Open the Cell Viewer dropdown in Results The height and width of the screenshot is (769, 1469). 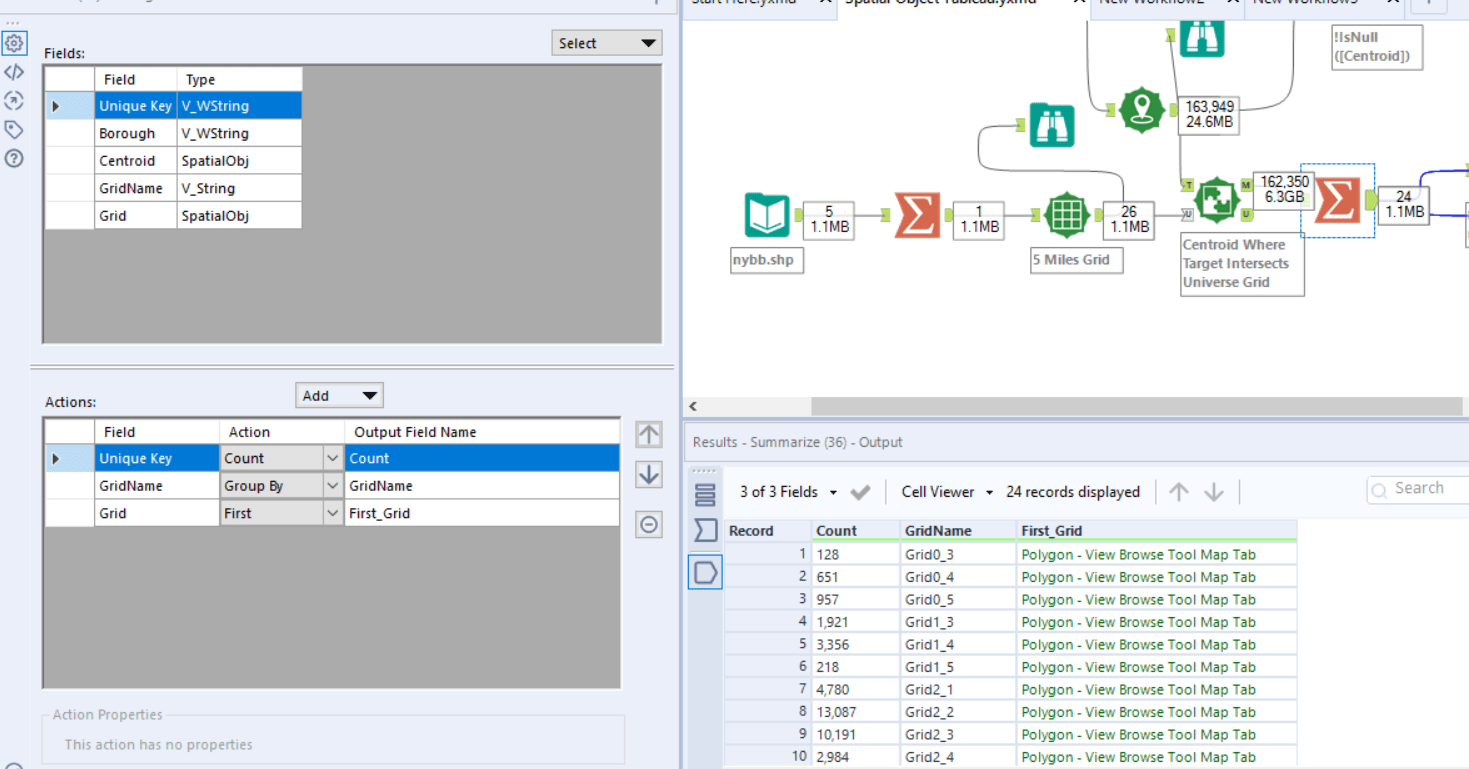pyautogui.click(x=941, y=491)
